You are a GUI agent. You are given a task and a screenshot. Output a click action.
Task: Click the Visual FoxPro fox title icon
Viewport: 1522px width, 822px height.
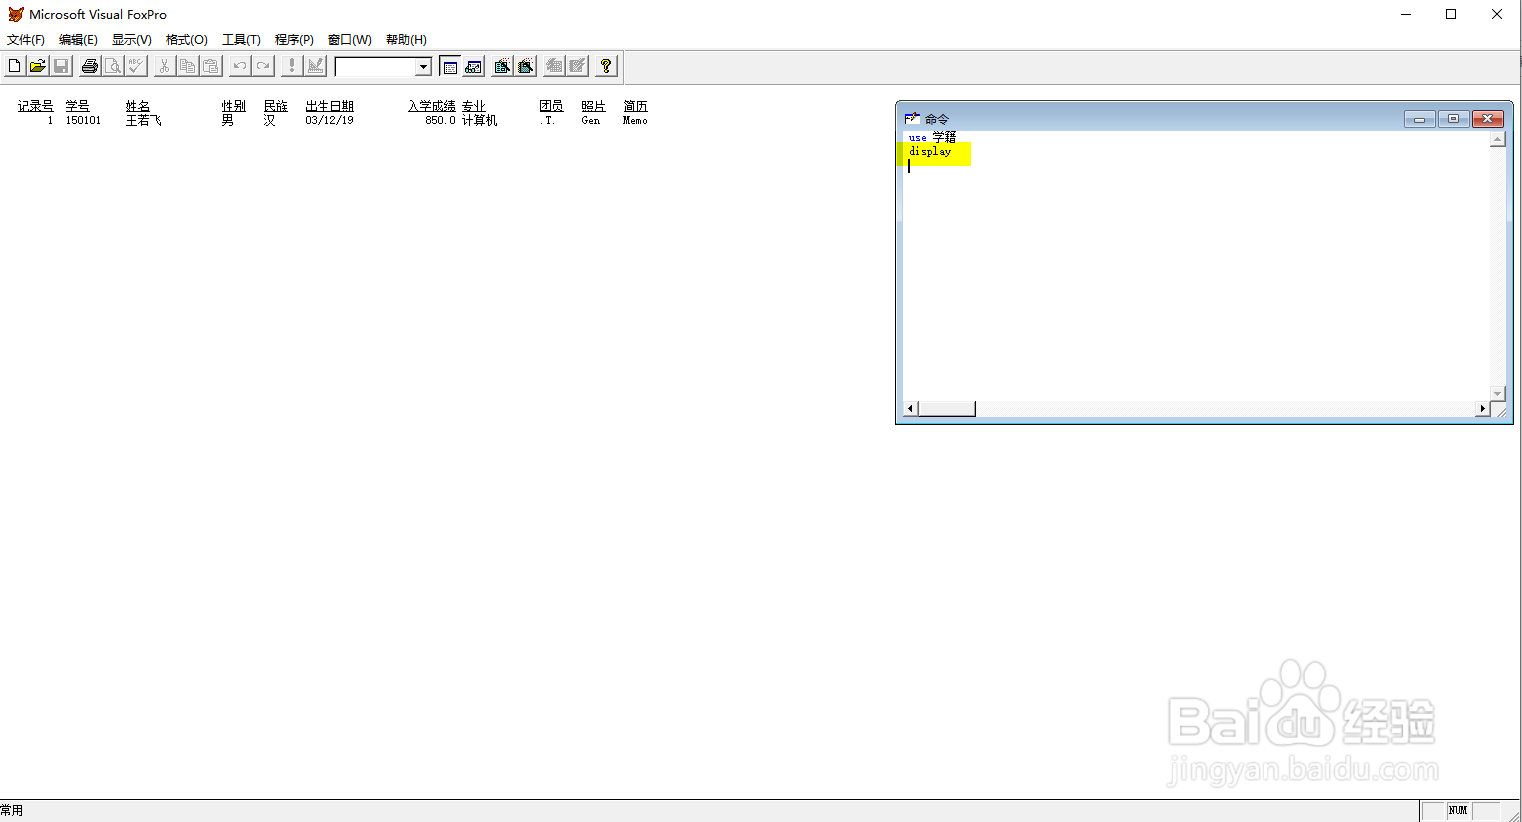15,14
